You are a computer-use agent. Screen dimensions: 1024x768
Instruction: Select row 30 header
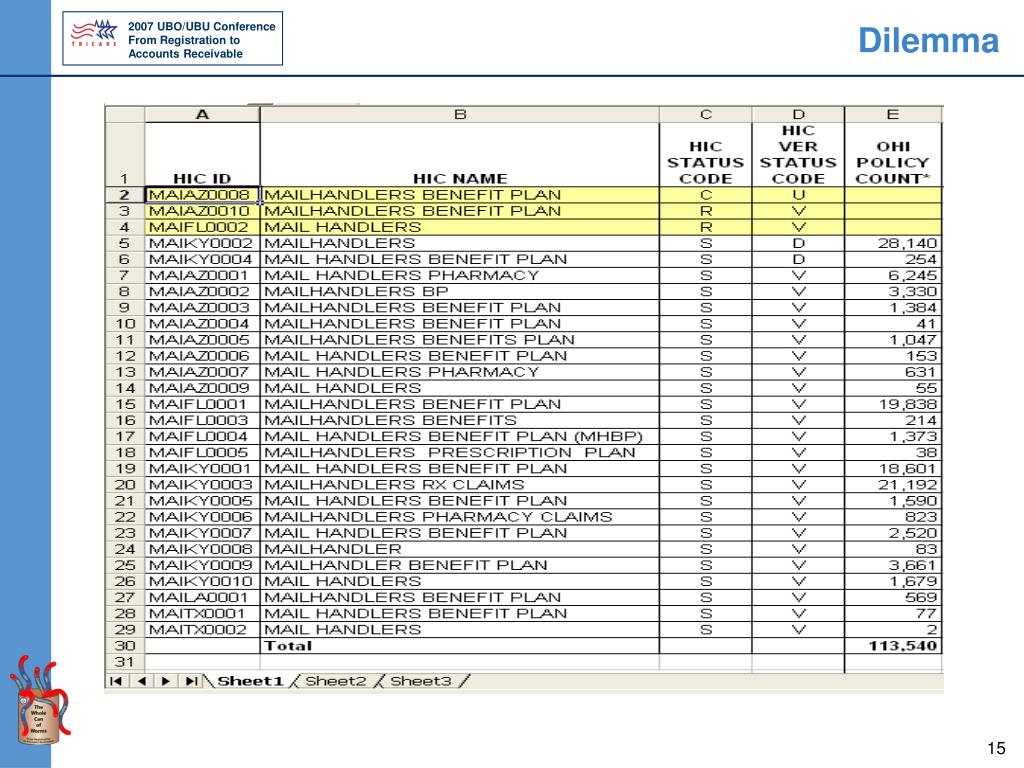125,645
